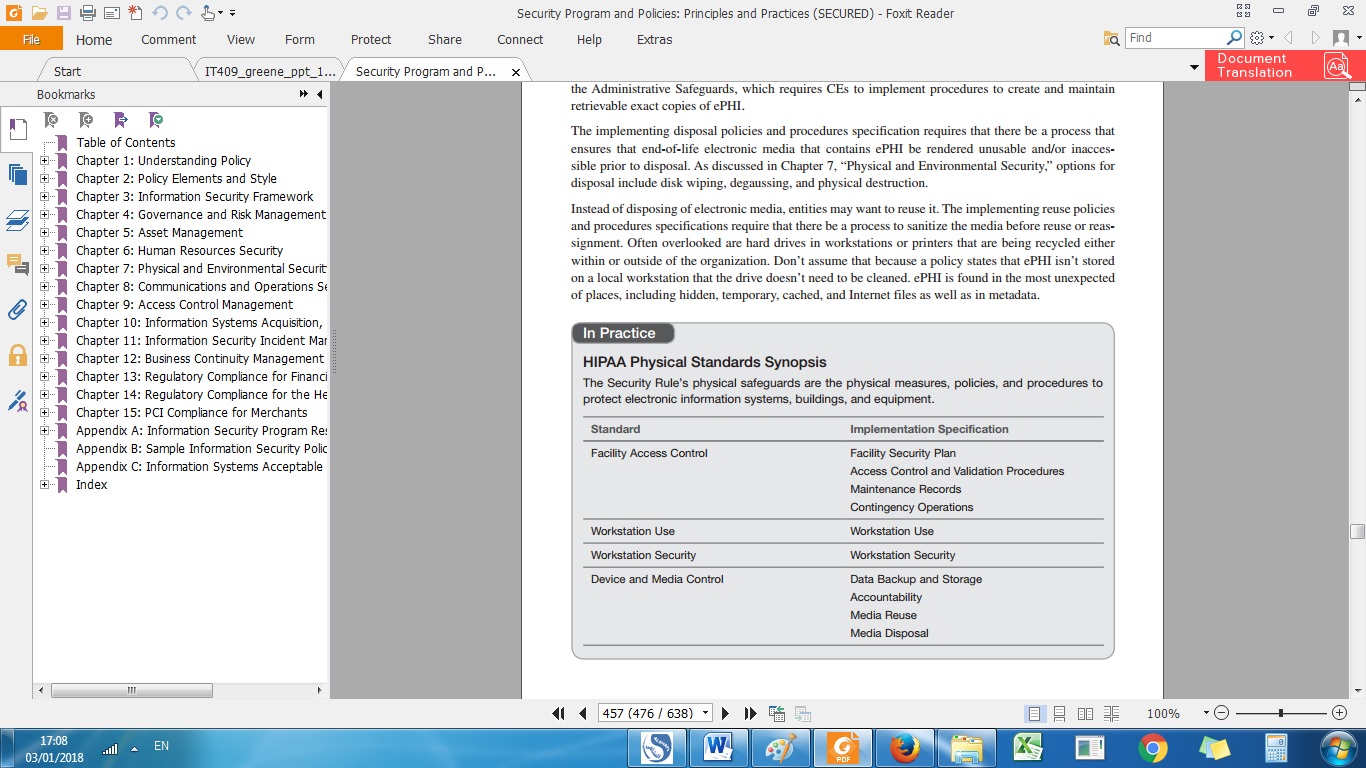Expand Chapter 1: Understanding Policy bookmark
The width and height of the screenshot is (1366, 768).
[x=45, y=160]
